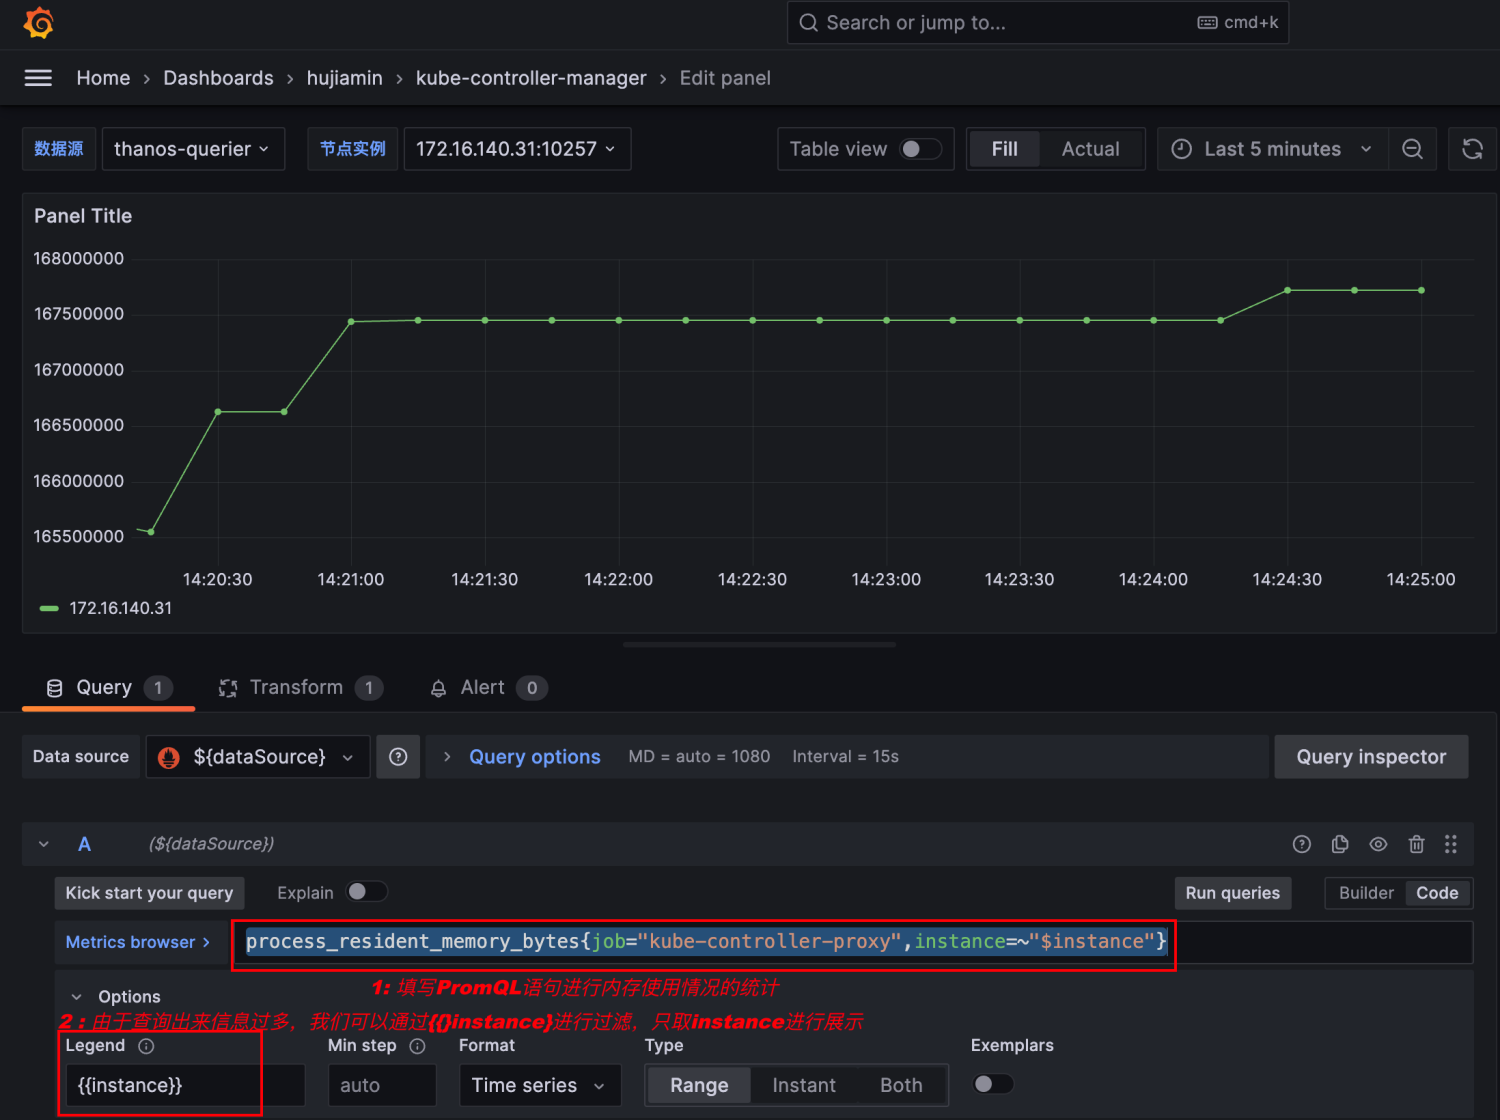
Task: Open the hamburger navigation menu
Action: pyautogui.click(x=38, y=78)
